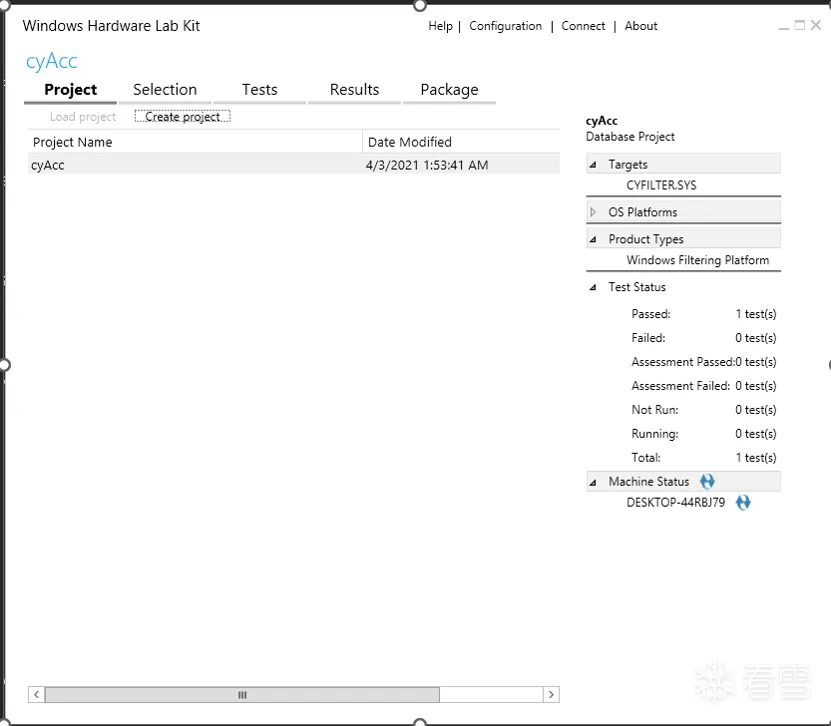Close the Hardware Lab Kit window
Screen dimensions: 831x726
point(816,25)
